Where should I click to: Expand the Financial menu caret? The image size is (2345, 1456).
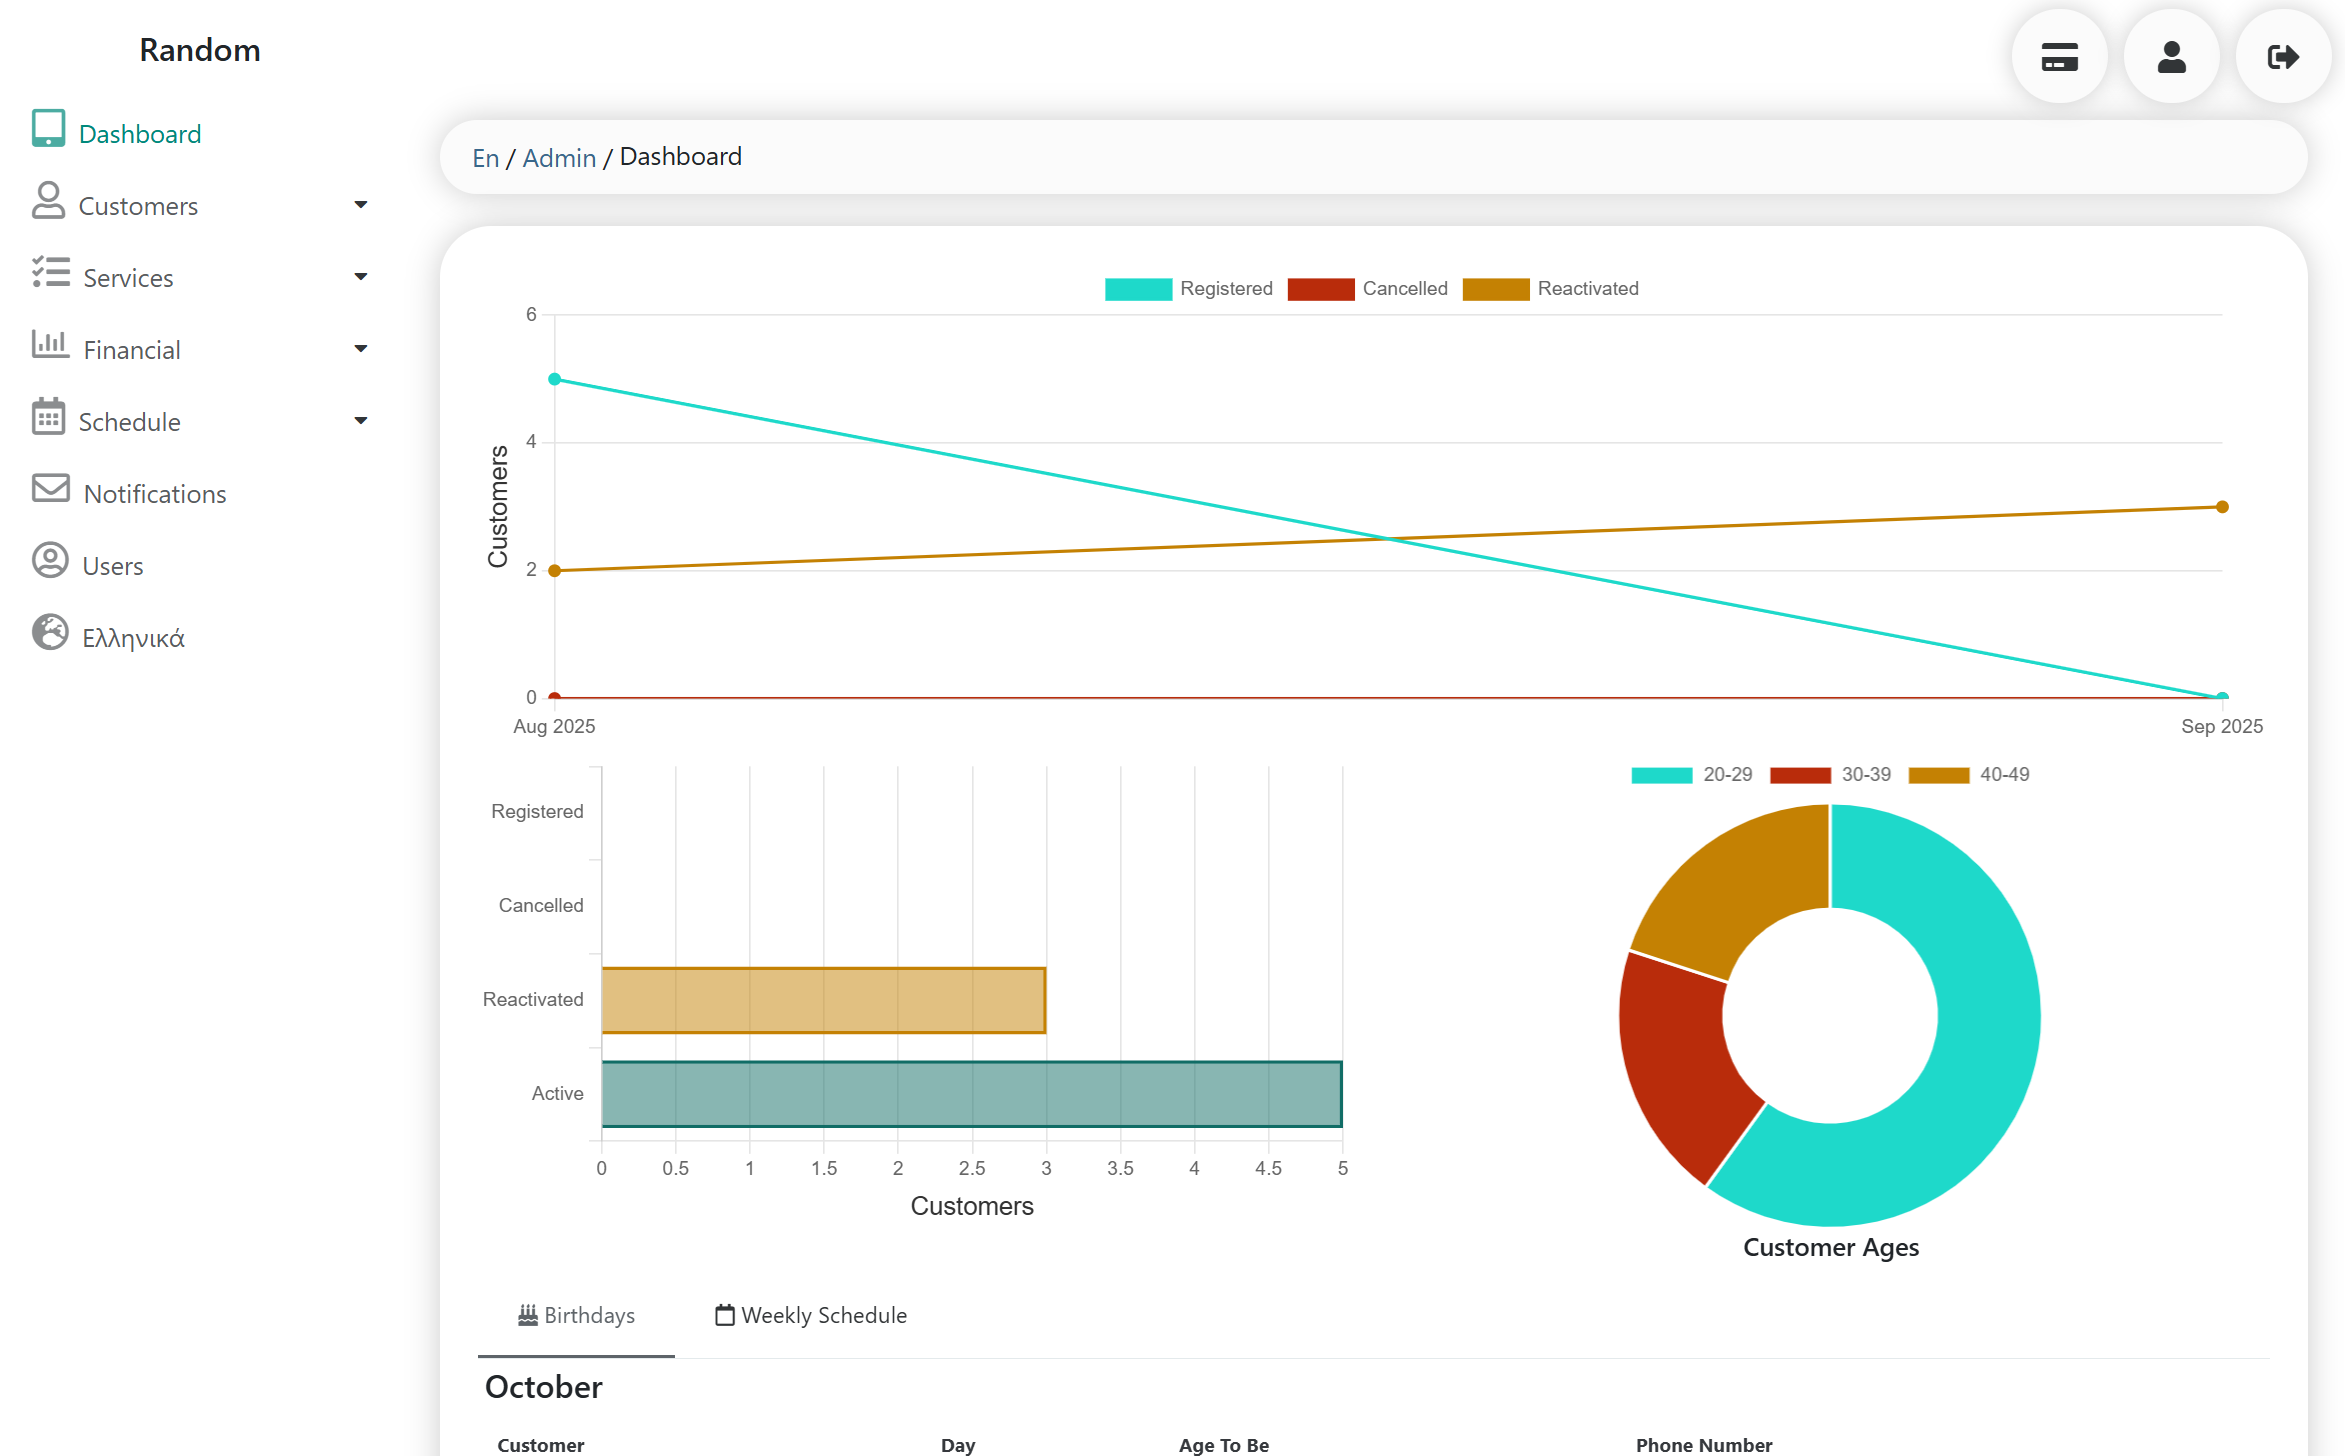pyautogui.click(x=361, y=349)
